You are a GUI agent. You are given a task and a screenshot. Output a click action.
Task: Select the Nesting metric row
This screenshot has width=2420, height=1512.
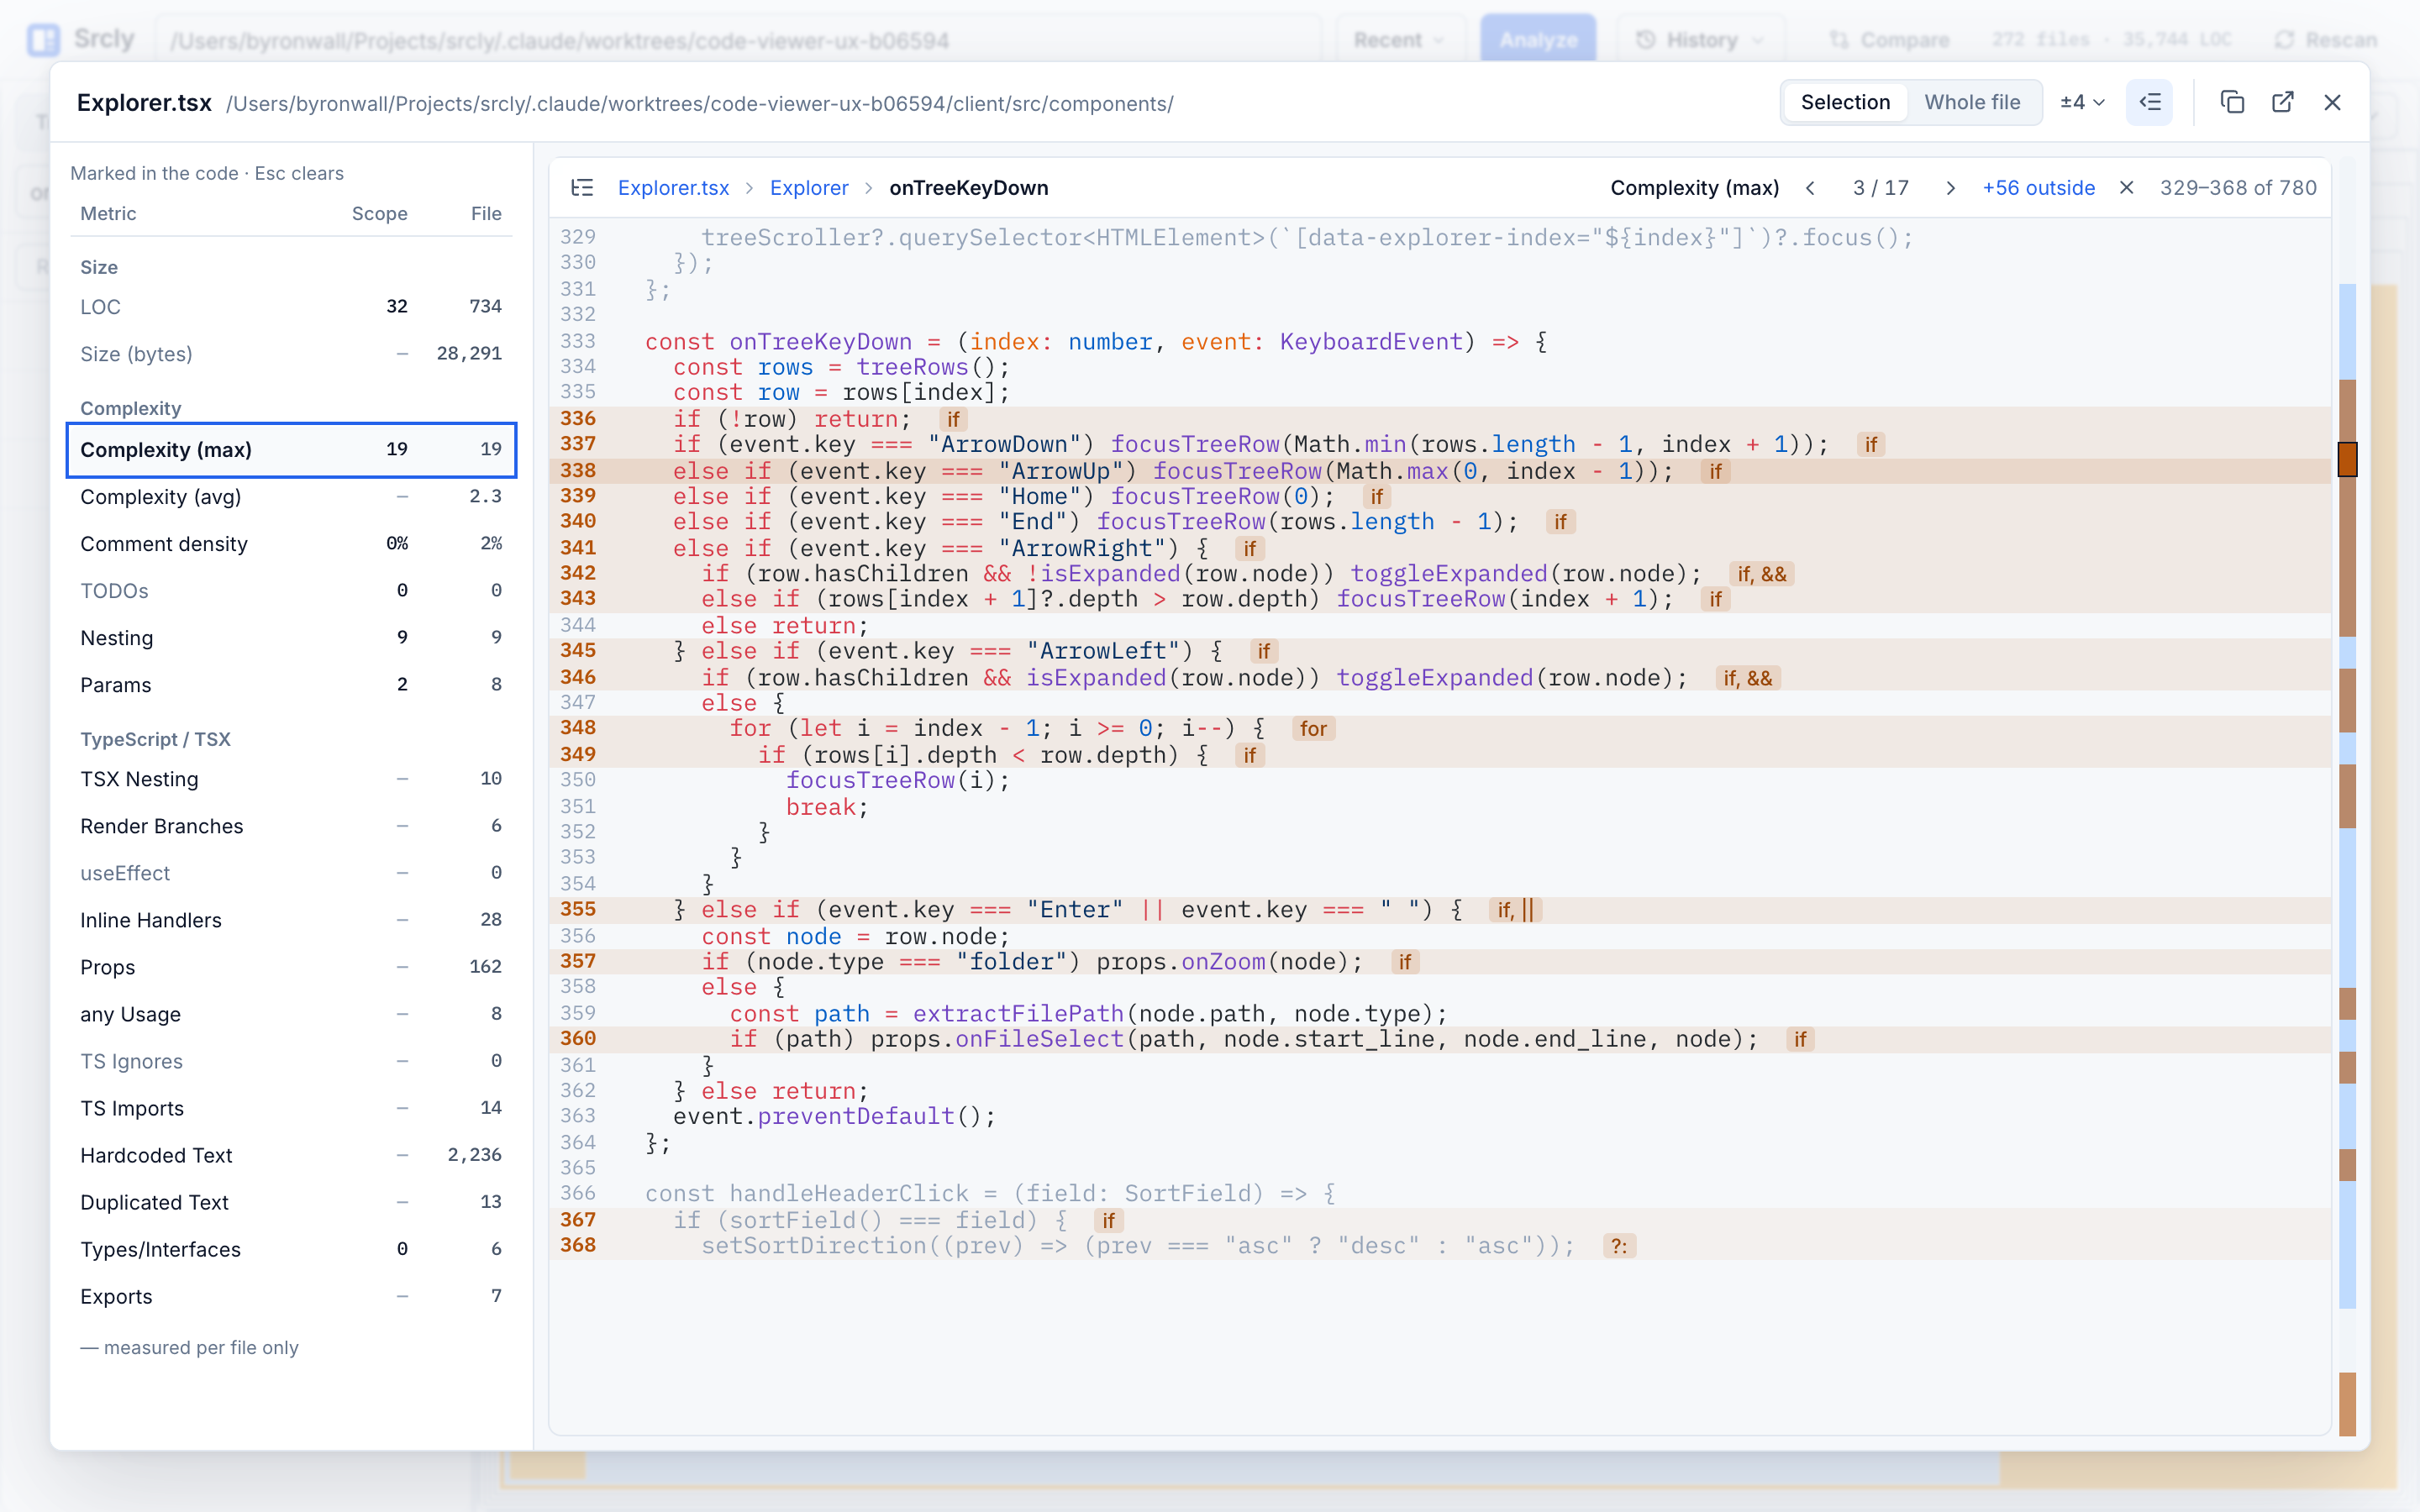(x=291, y=637)
